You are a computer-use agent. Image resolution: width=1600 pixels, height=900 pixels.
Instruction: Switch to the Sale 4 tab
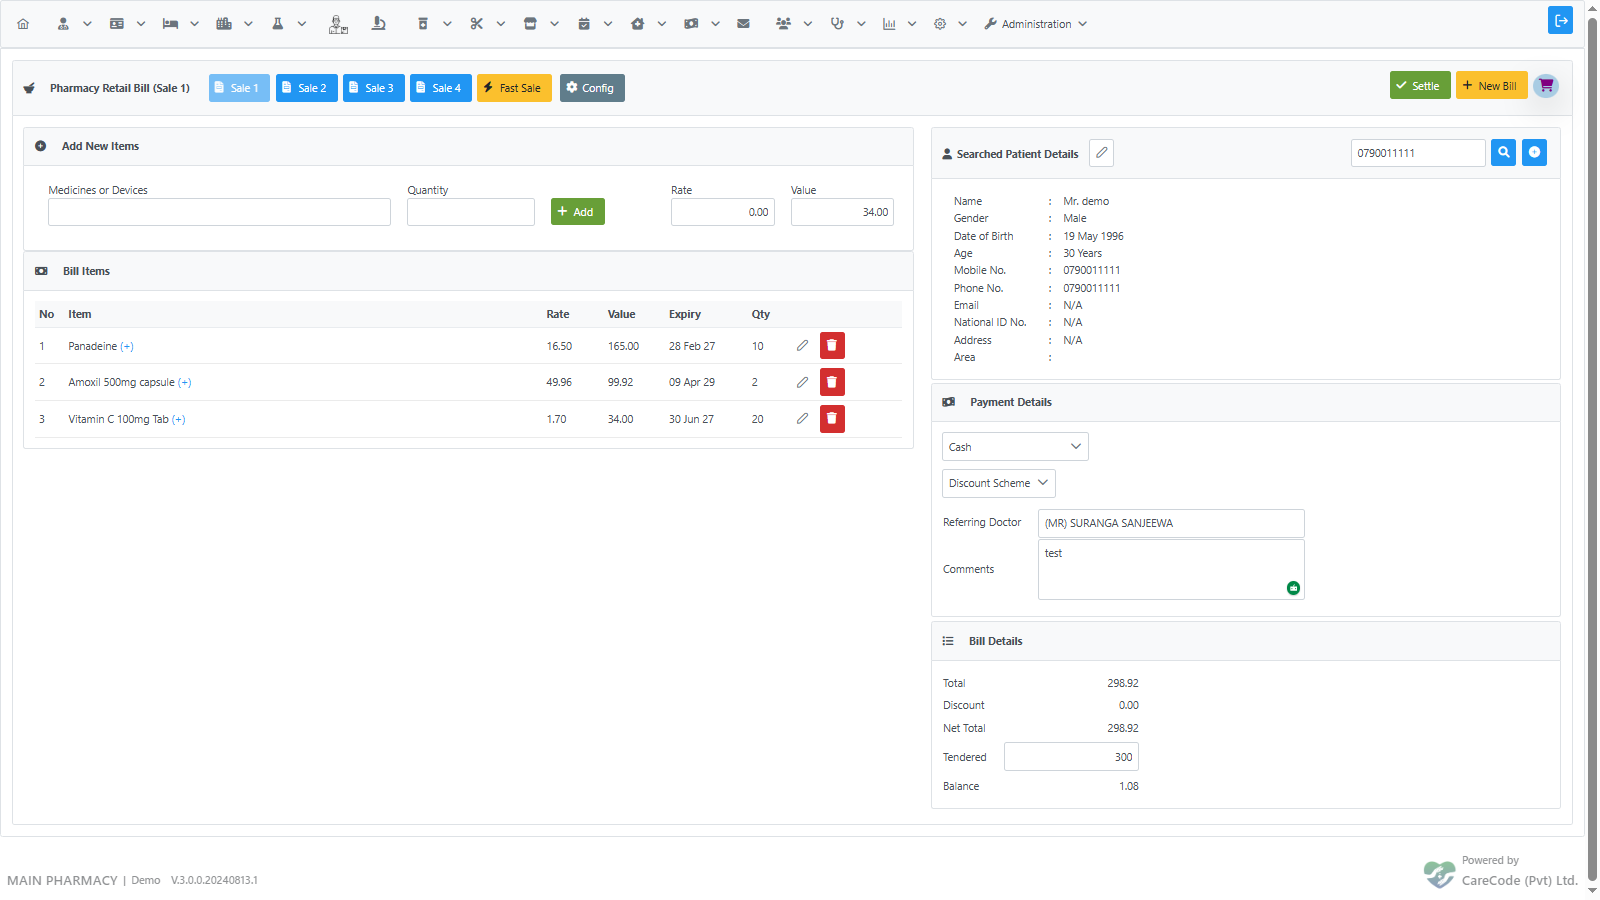441,88
